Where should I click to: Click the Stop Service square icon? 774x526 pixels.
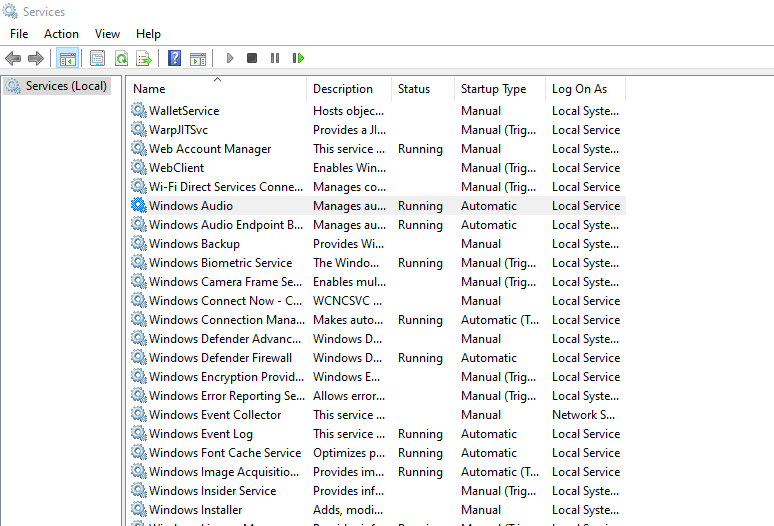coord(252,58)
